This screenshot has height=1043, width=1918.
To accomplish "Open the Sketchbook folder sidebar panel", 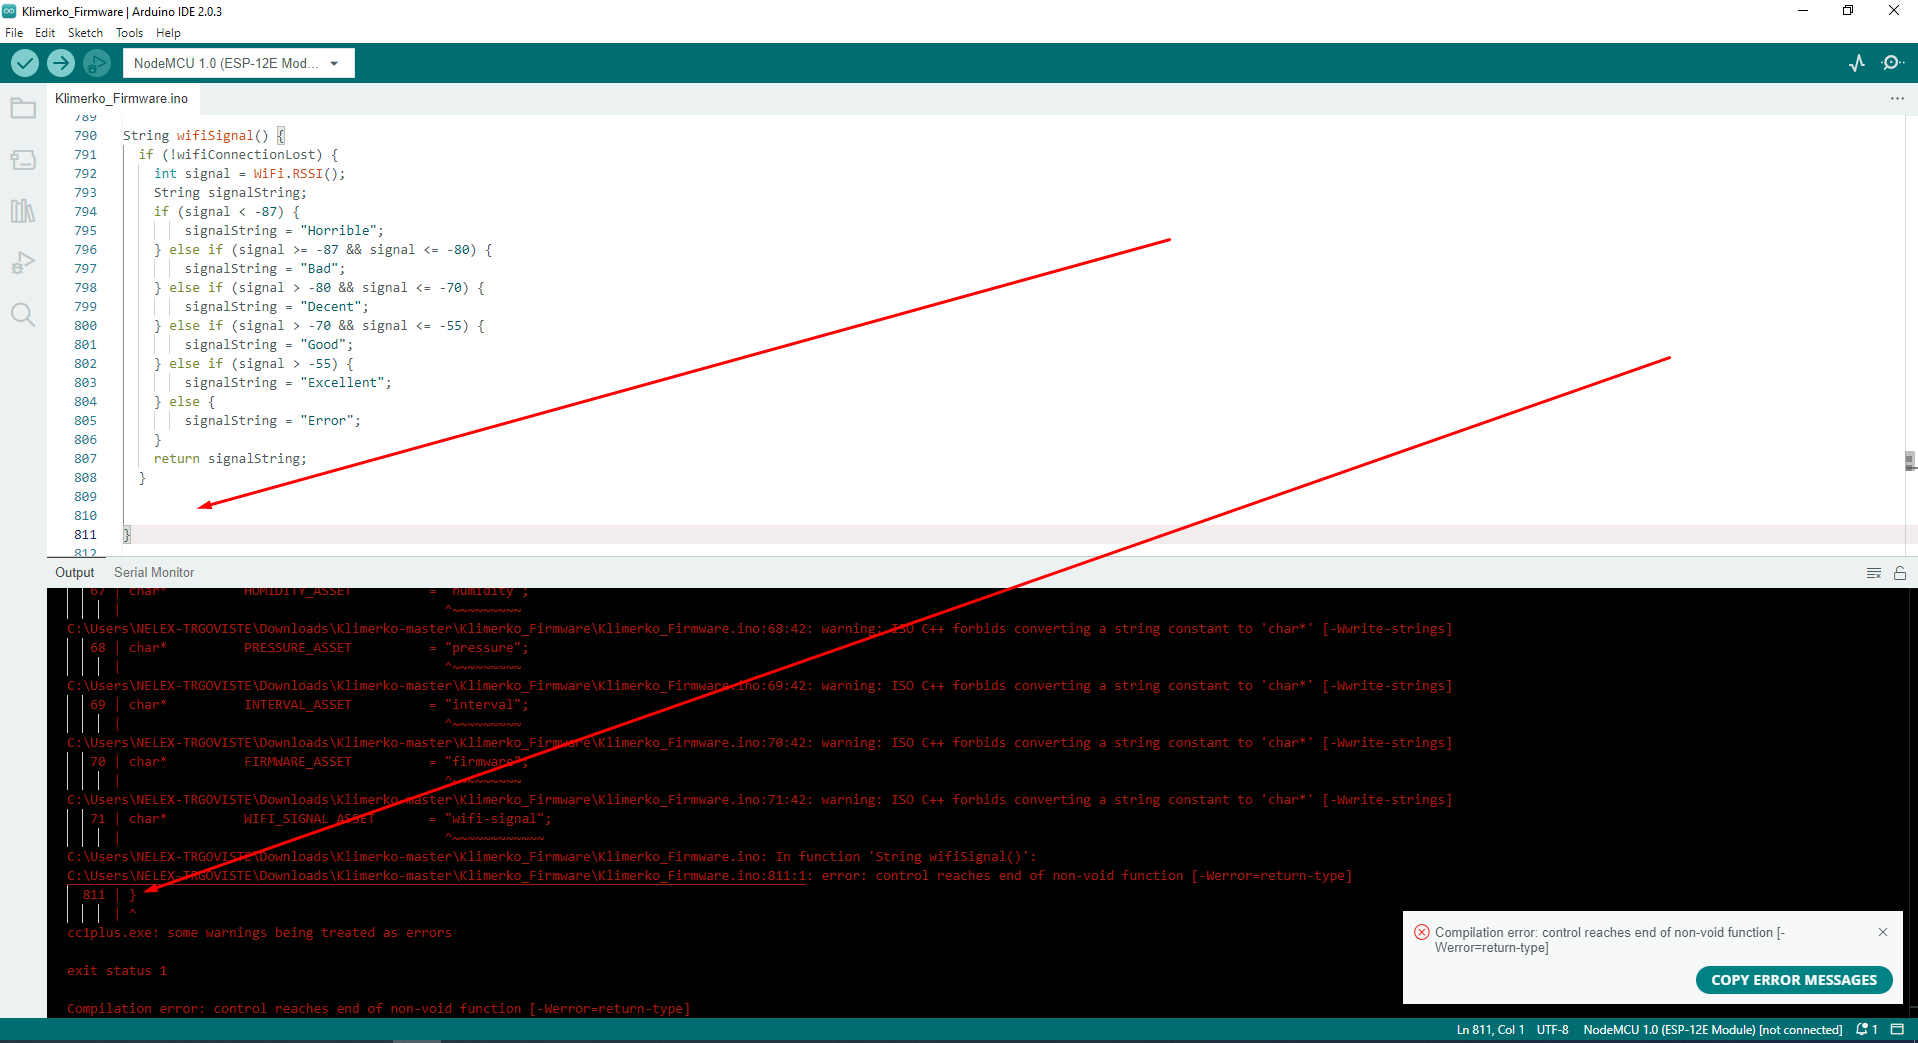I will (22, 108).
